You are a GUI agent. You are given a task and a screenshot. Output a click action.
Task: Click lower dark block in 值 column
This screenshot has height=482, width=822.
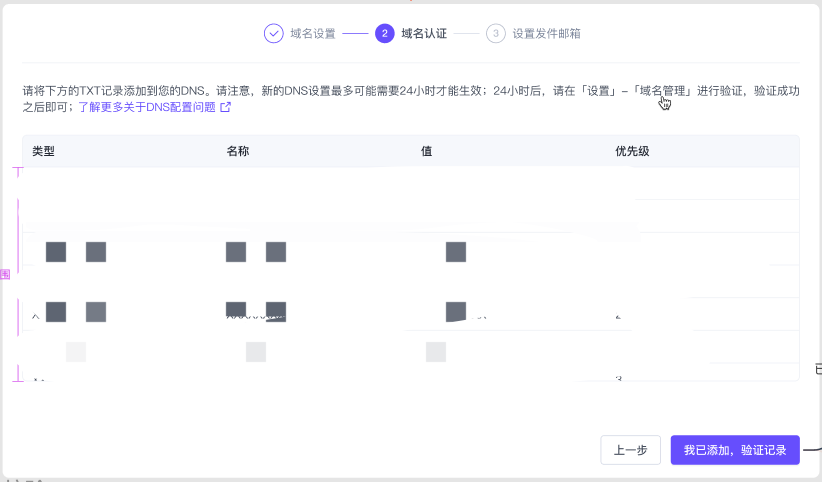(x=456, y=312)
